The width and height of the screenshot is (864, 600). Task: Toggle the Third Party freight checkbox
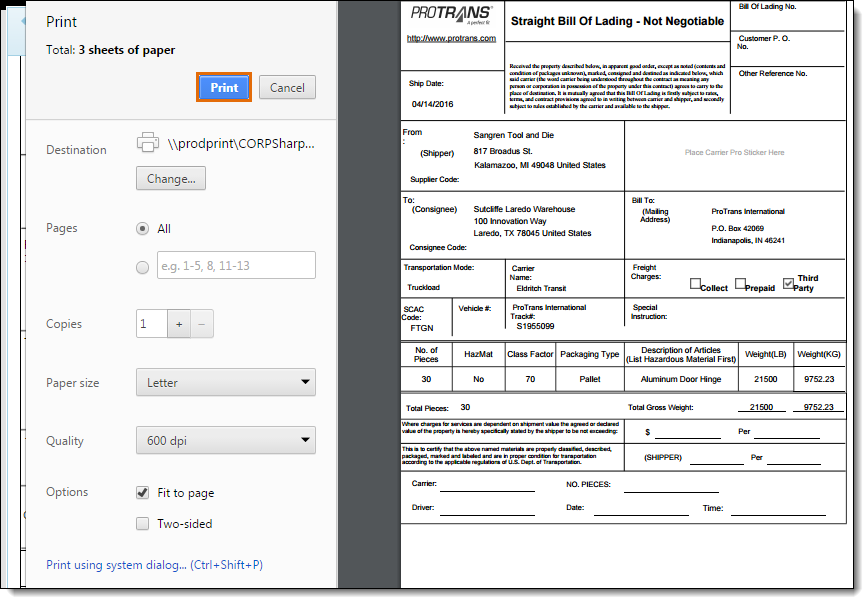click(789, 283)
